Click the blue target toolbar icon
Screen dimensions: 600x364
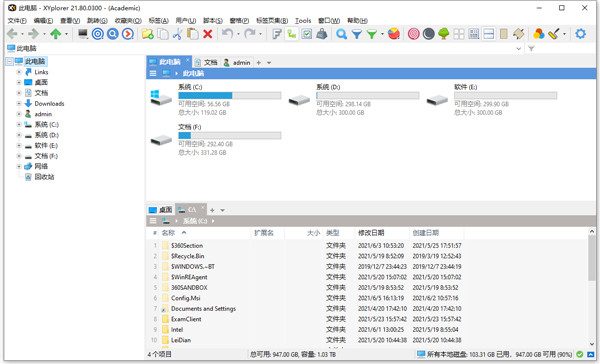click(x=98, y=34)
